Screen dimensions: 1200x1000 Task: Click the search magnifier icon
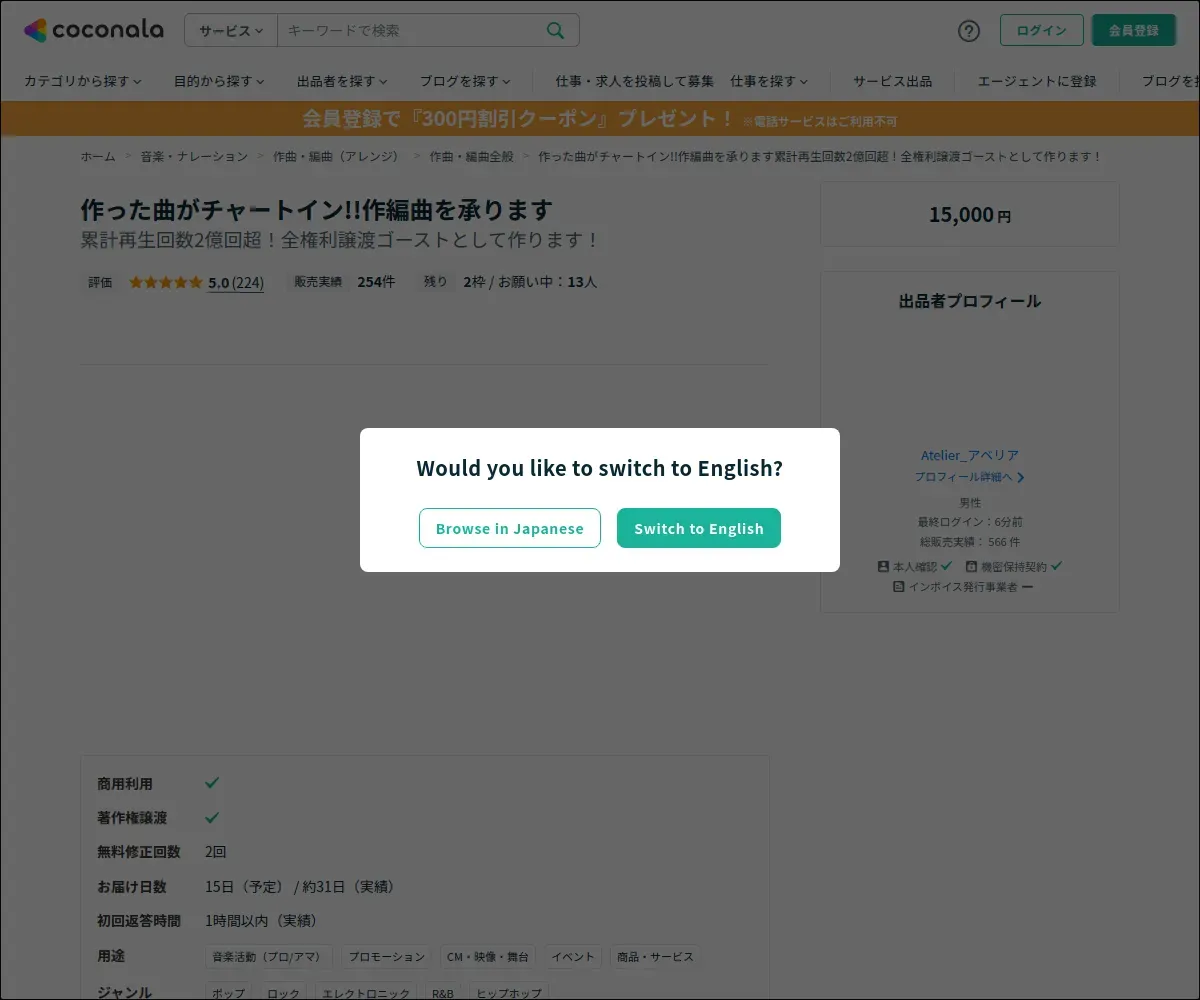556,30
